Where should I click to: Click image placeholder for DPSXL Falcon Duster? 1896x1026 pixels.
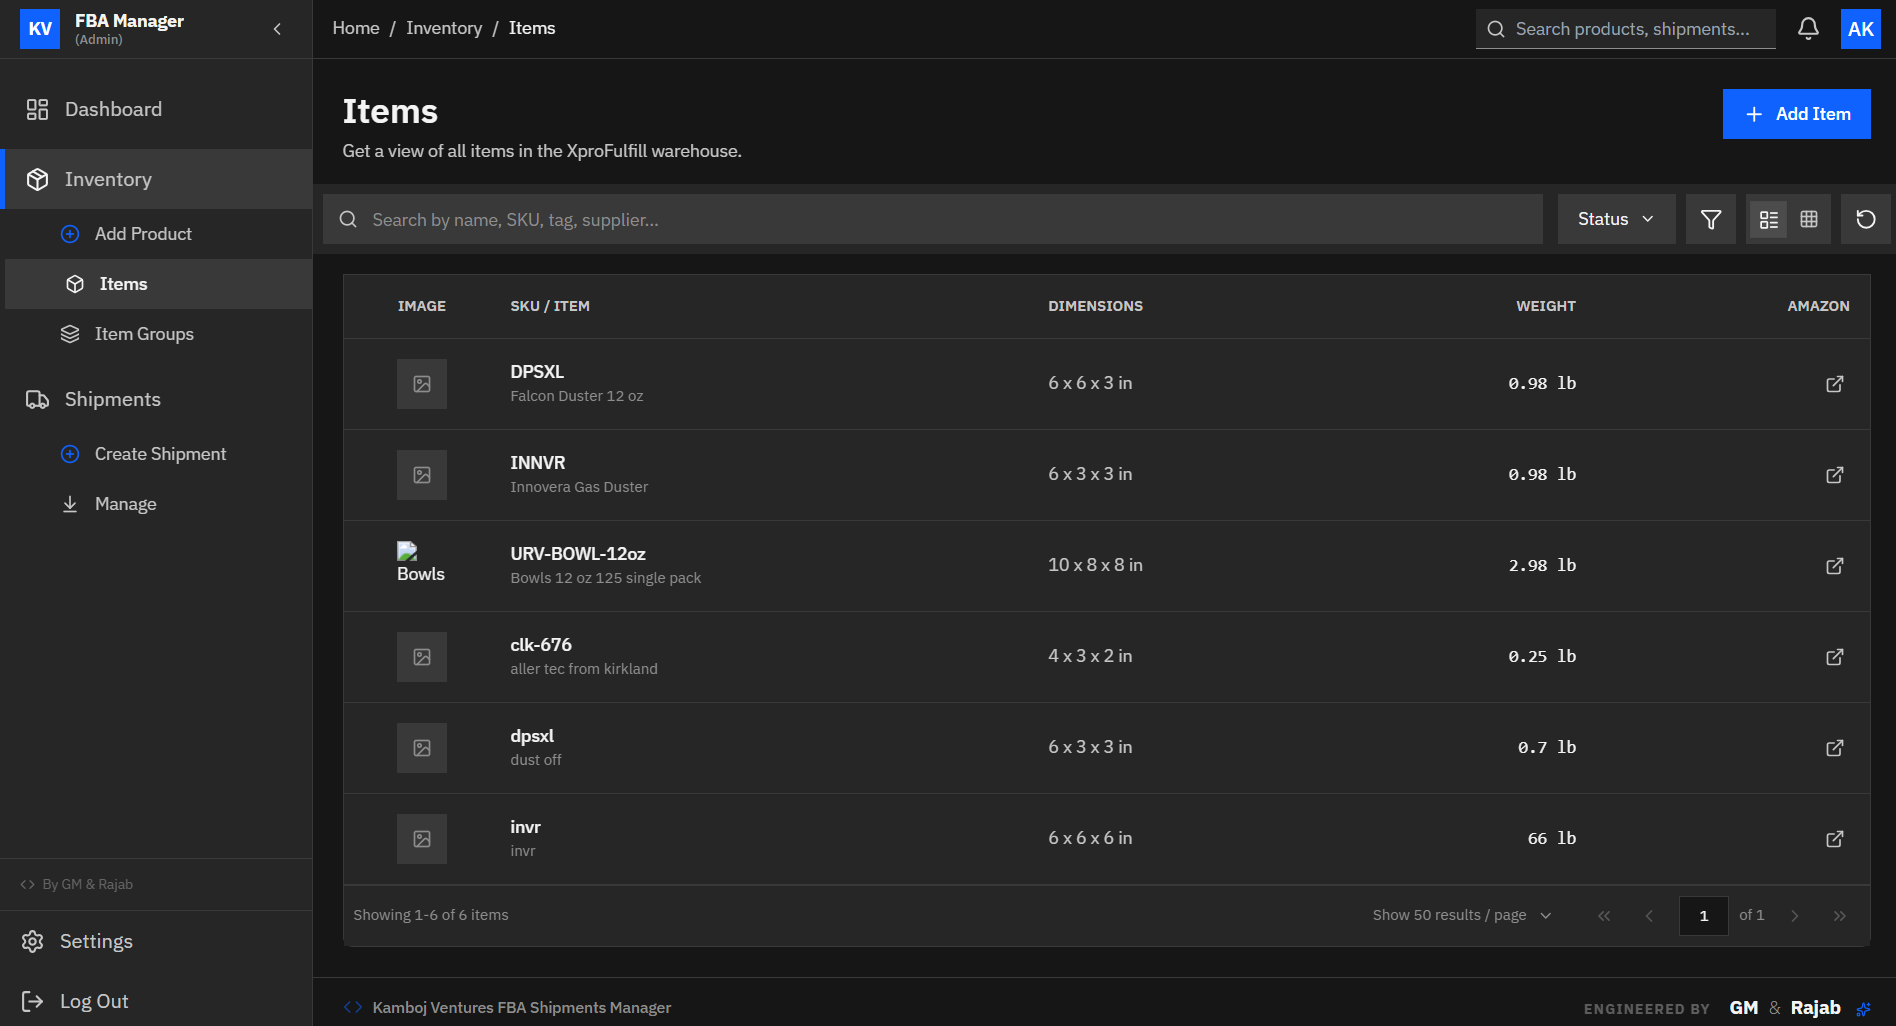[x=422, y=384]
